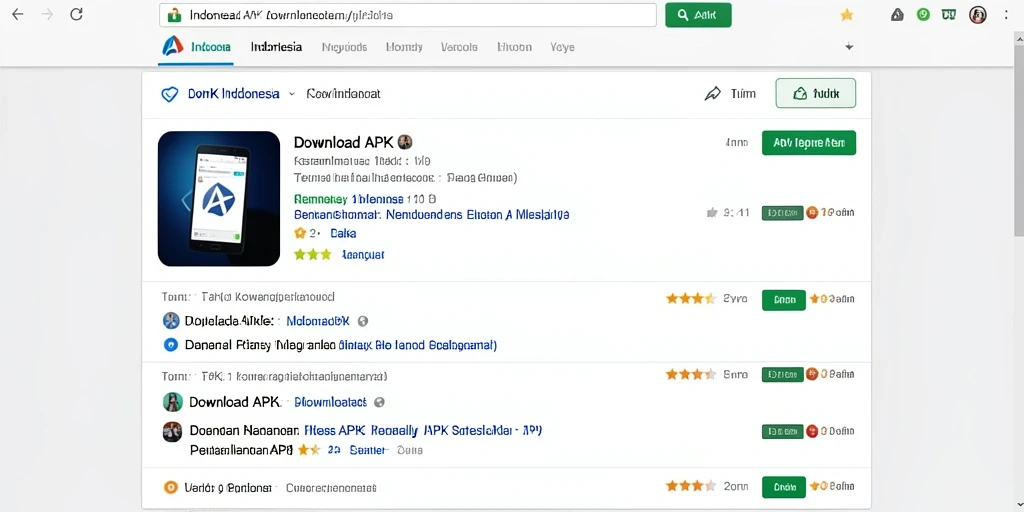Click the star rating beside 2yvo
1024x512 pixels.
(691, 299)
